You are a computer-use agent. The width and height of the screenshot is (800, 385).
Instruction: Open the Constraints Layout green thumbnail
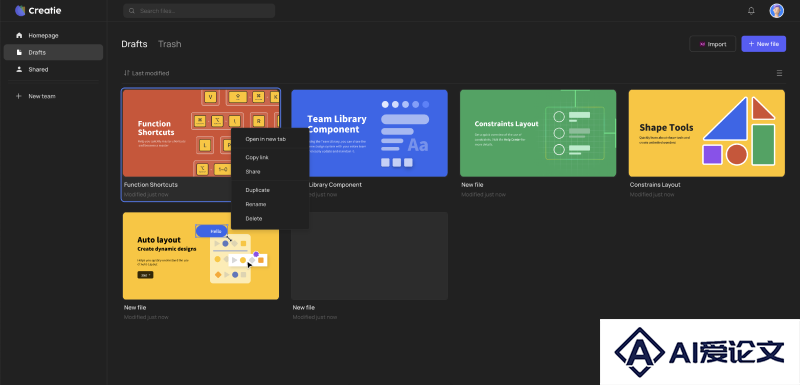pyautogui.click(x=538, y=133)
